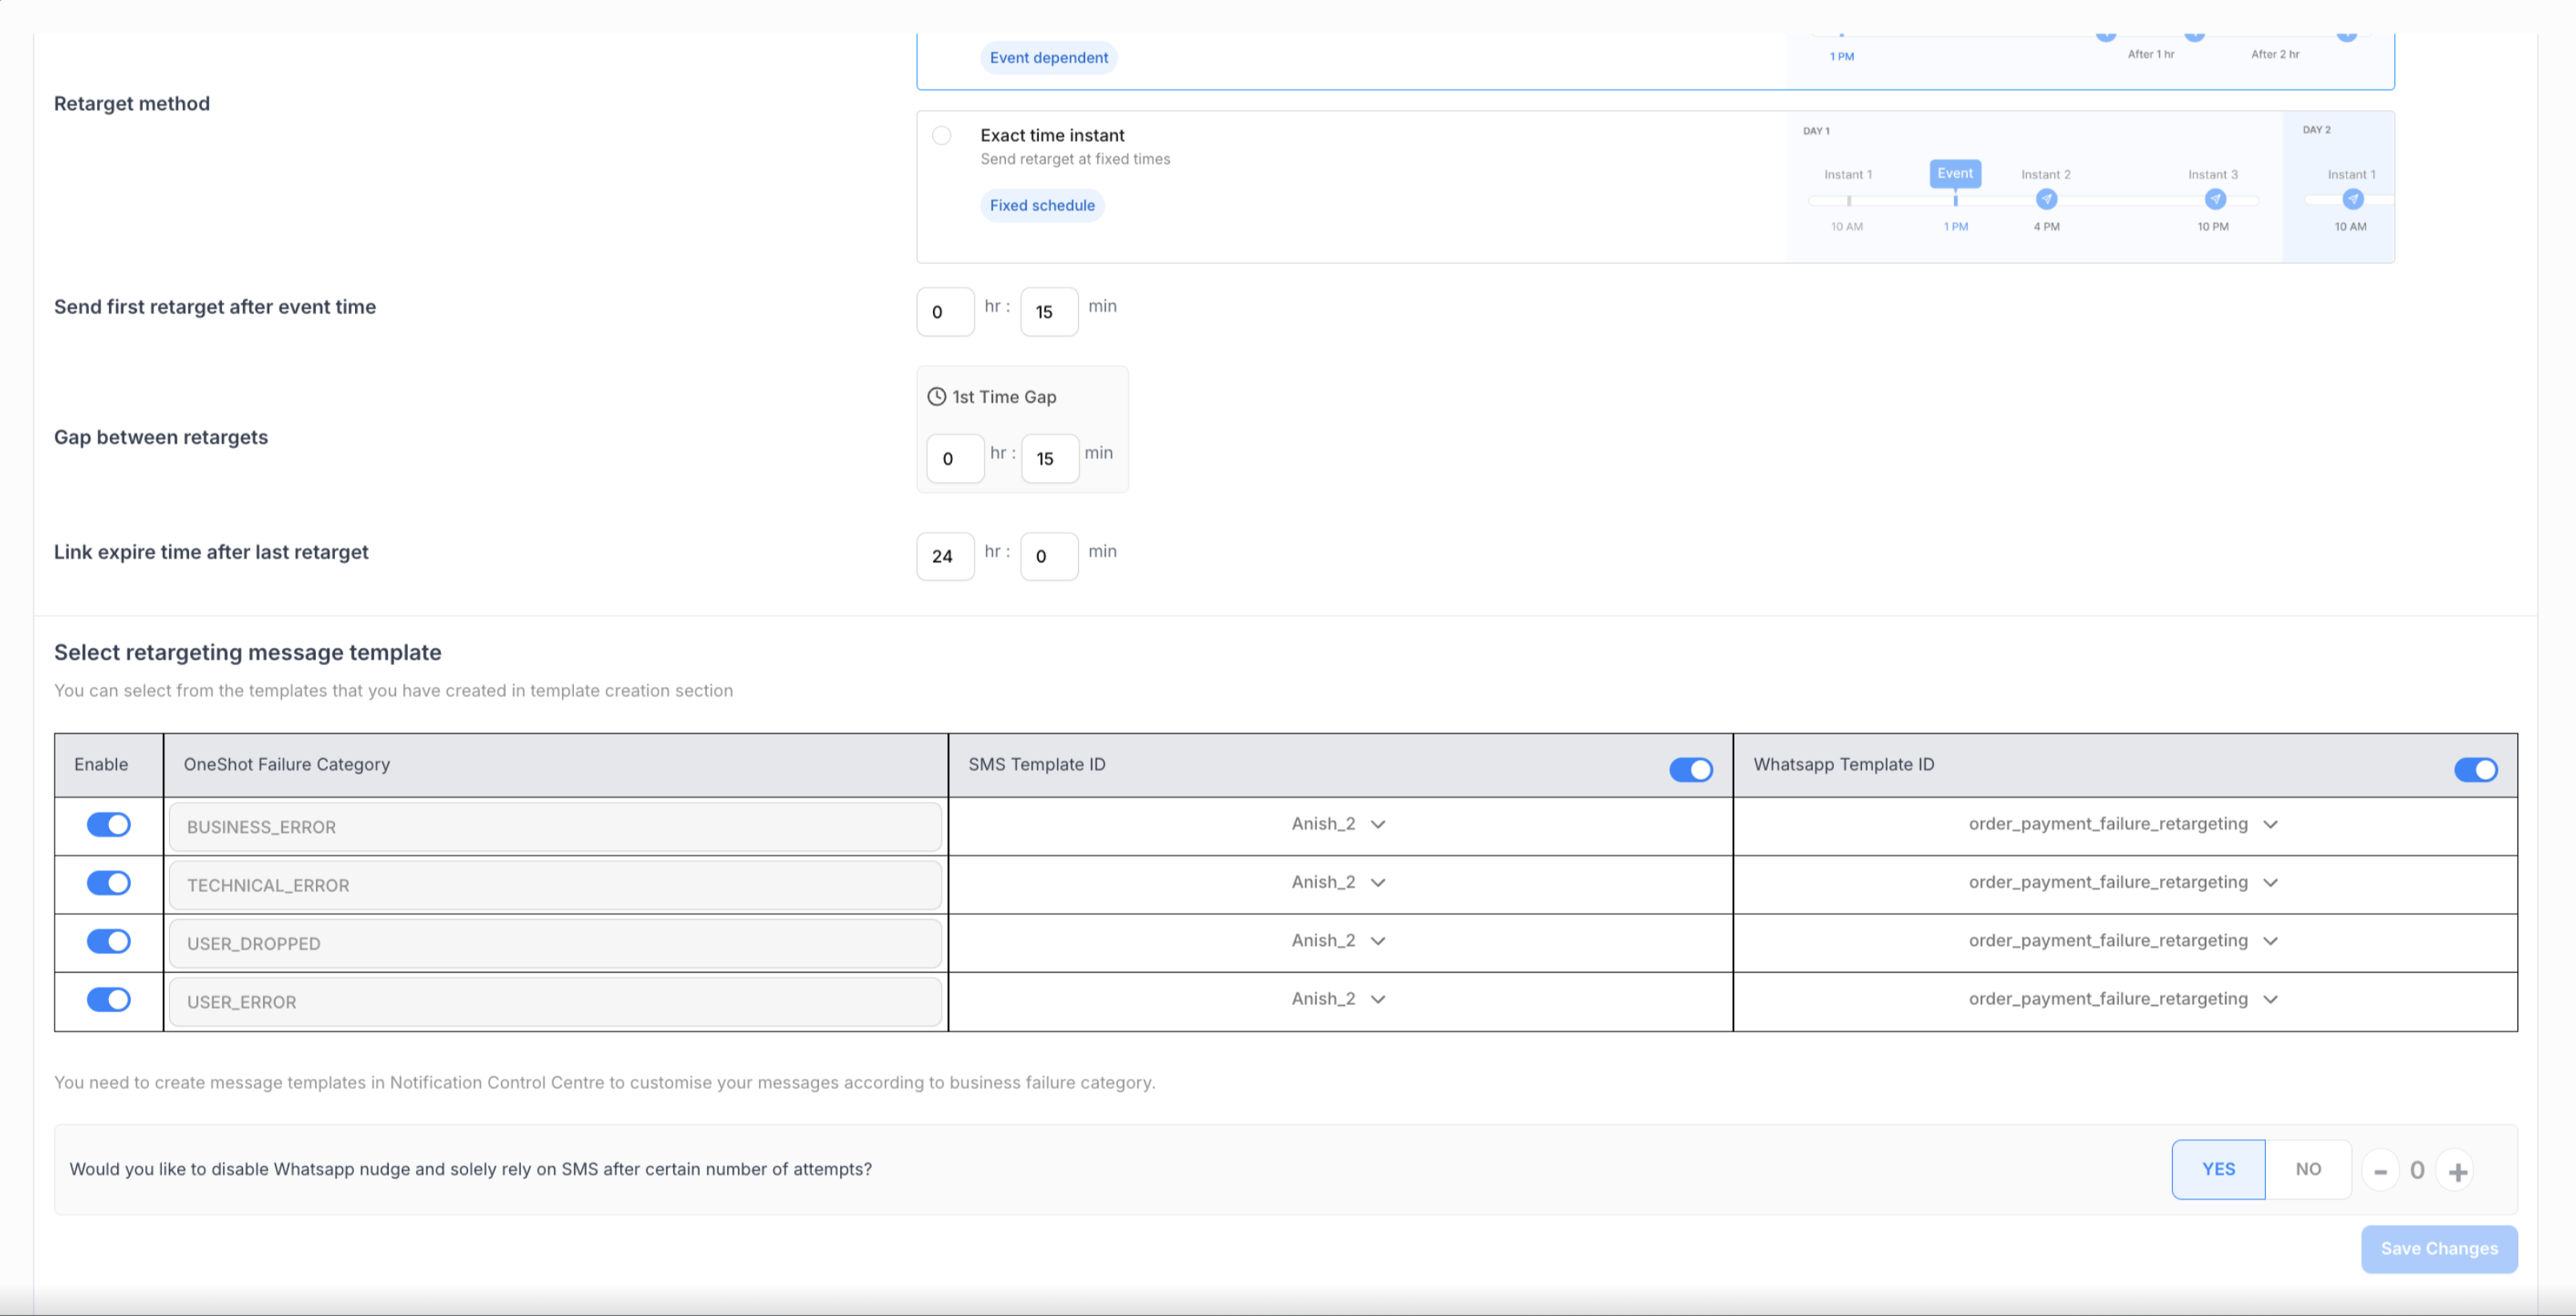This screenshot has height=1316, width=2576.
Task: Click the Save Changes button
Action: tap(2439, 1249)
